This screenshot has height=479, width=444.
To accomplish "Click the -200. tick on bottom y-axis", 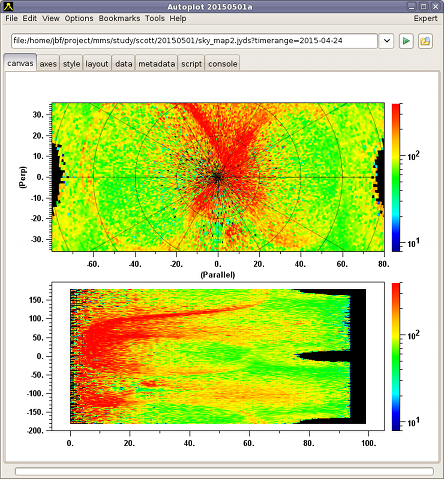I will click(35, 431).
